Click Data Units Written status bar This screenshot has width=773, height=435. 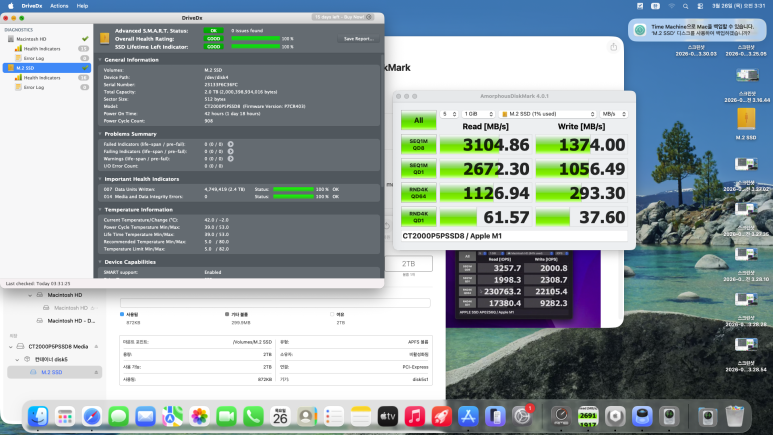(x=293, y=189)
